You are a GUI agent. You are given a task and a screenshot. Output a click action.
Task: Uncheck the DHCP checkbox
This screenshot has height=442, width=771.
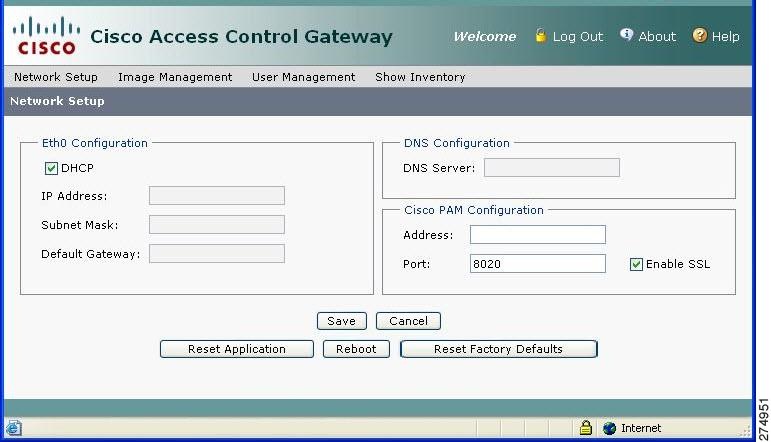[x=51, y=169]
